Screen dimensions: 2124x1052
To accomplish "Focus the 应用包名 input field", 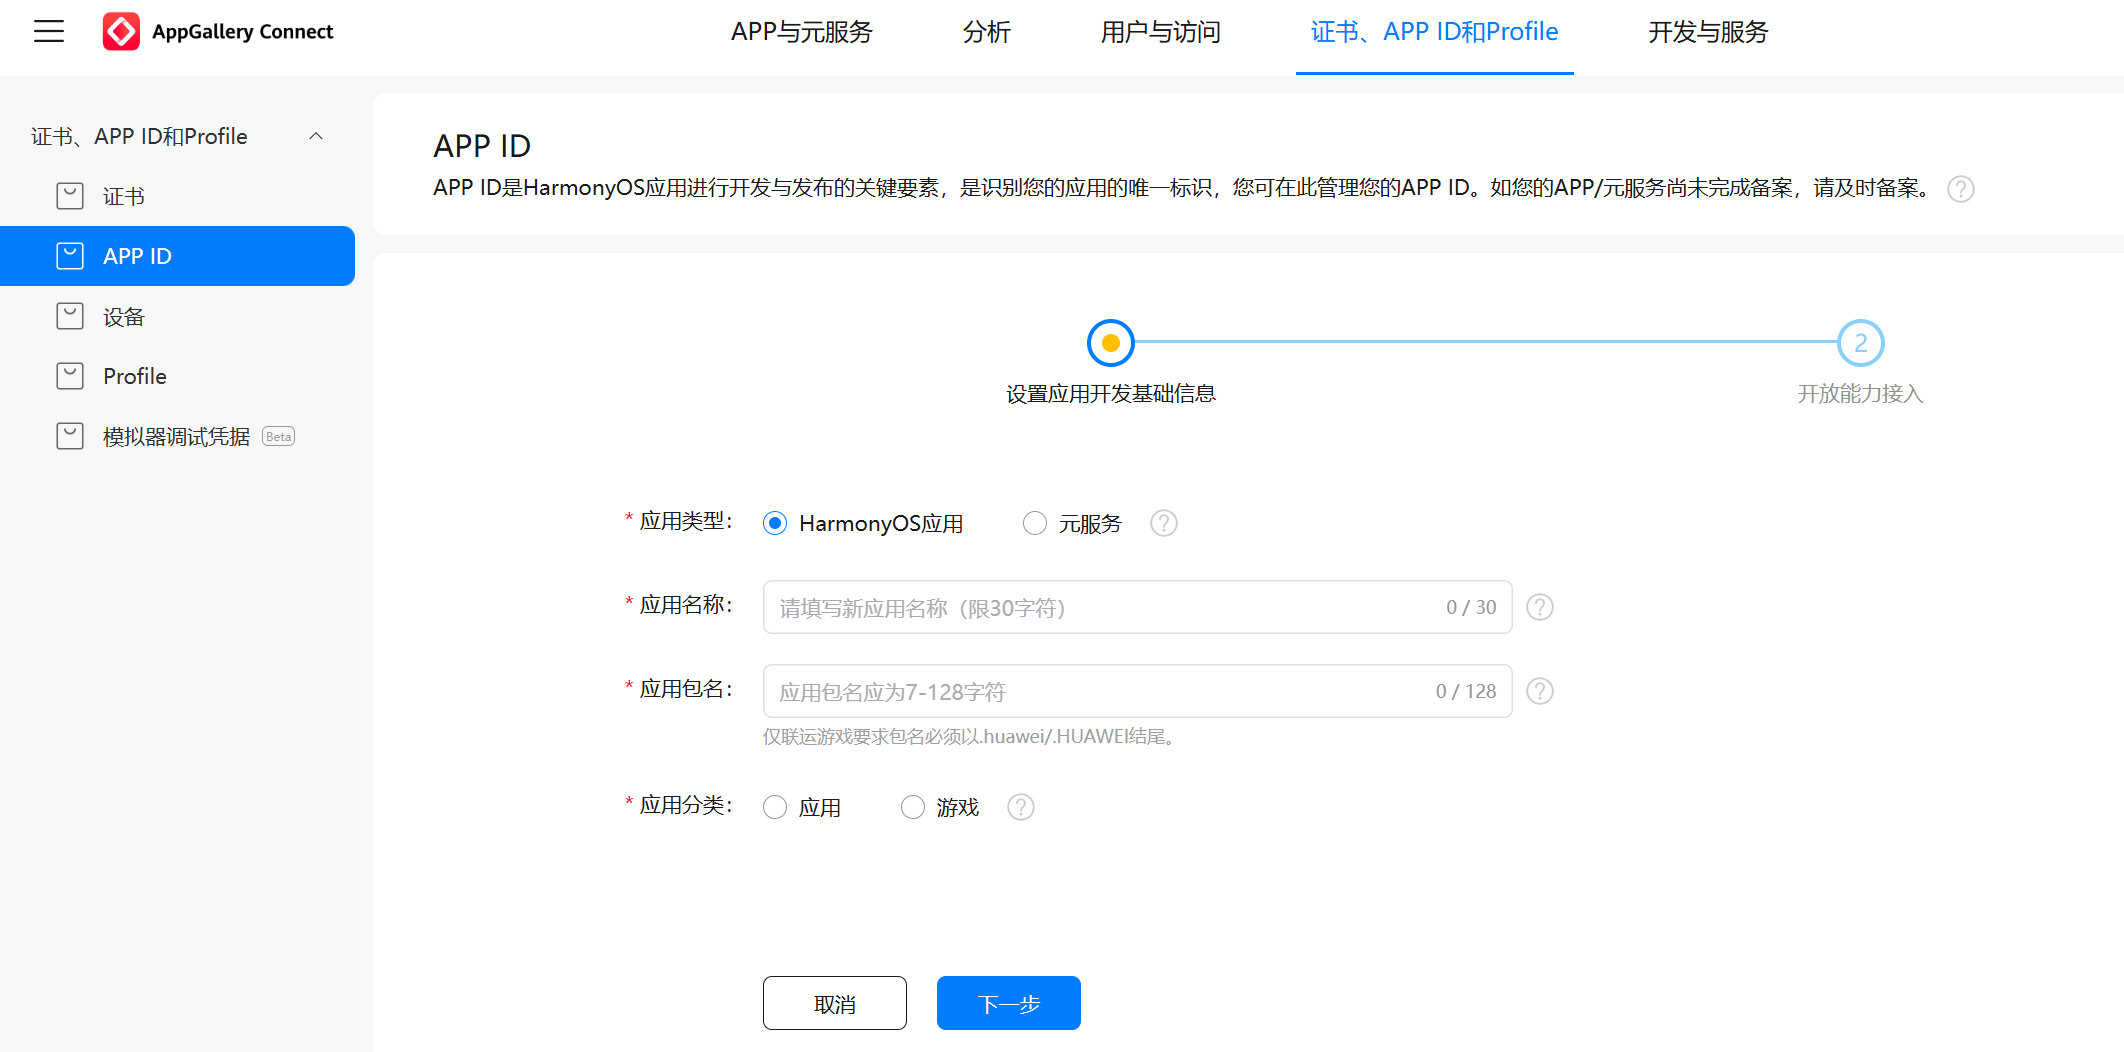I will coord(1100,691).
